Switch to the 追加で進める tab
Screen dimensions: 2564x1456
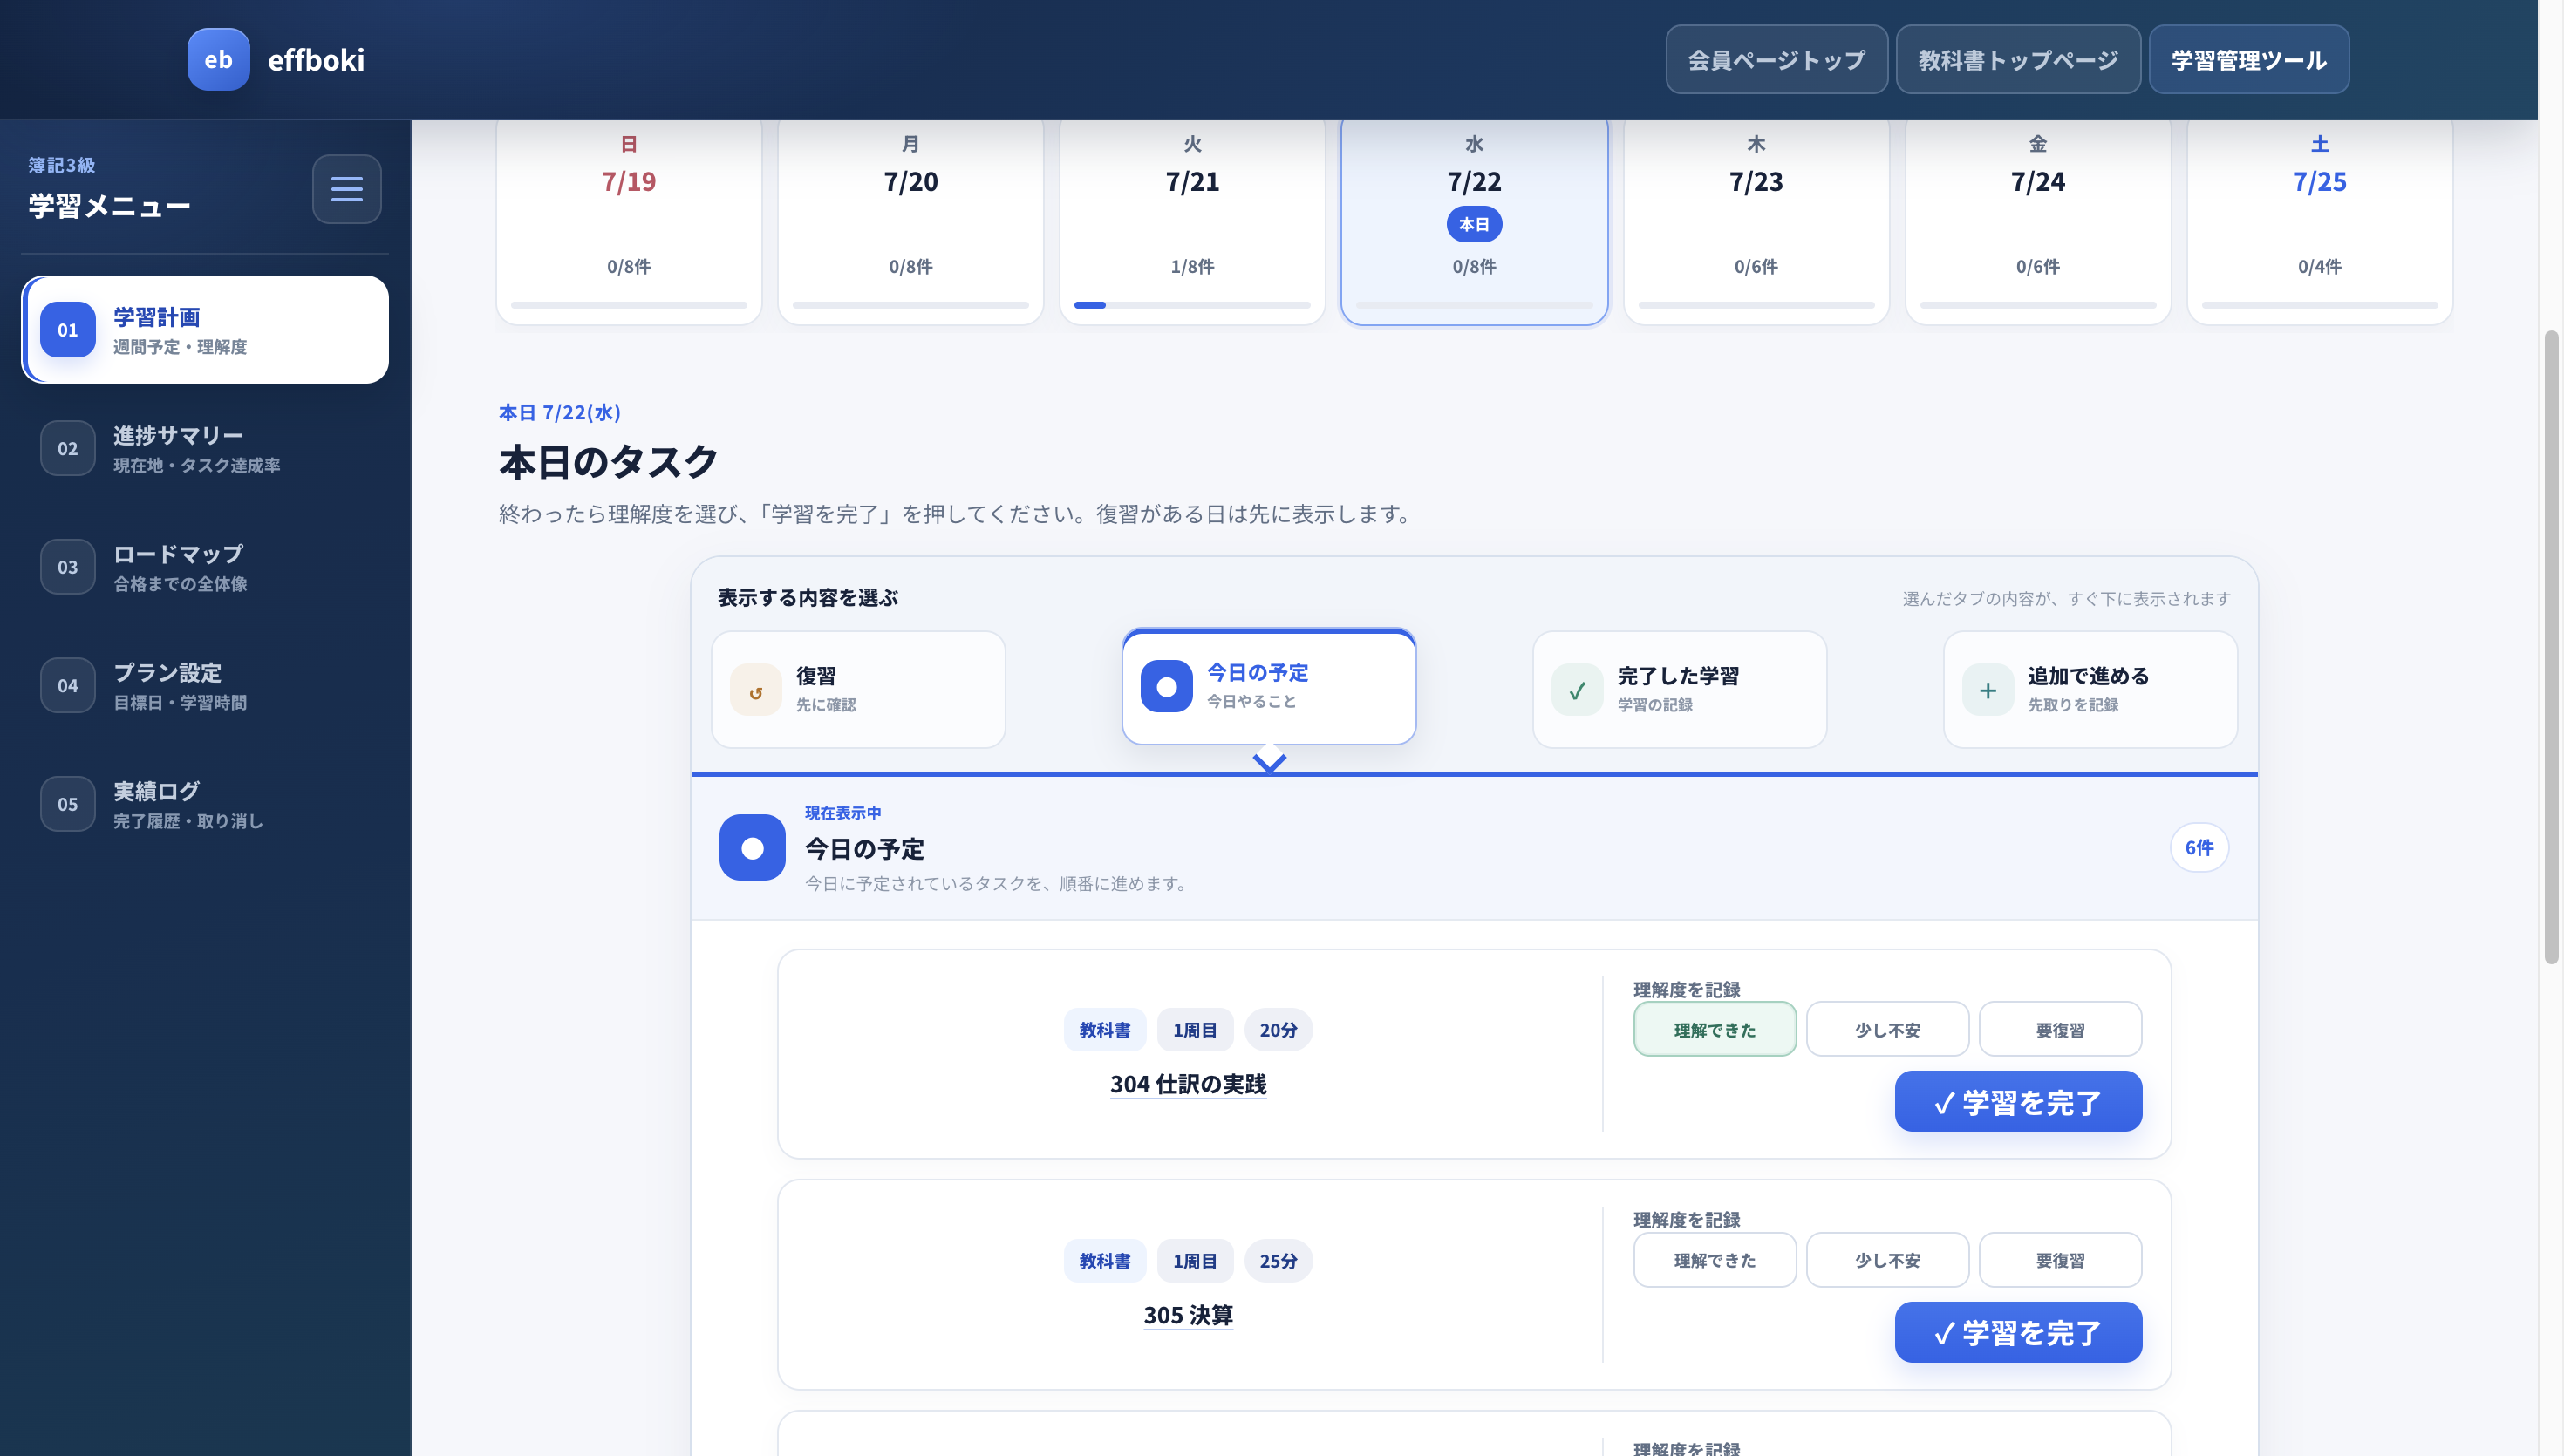(2090, 690)
